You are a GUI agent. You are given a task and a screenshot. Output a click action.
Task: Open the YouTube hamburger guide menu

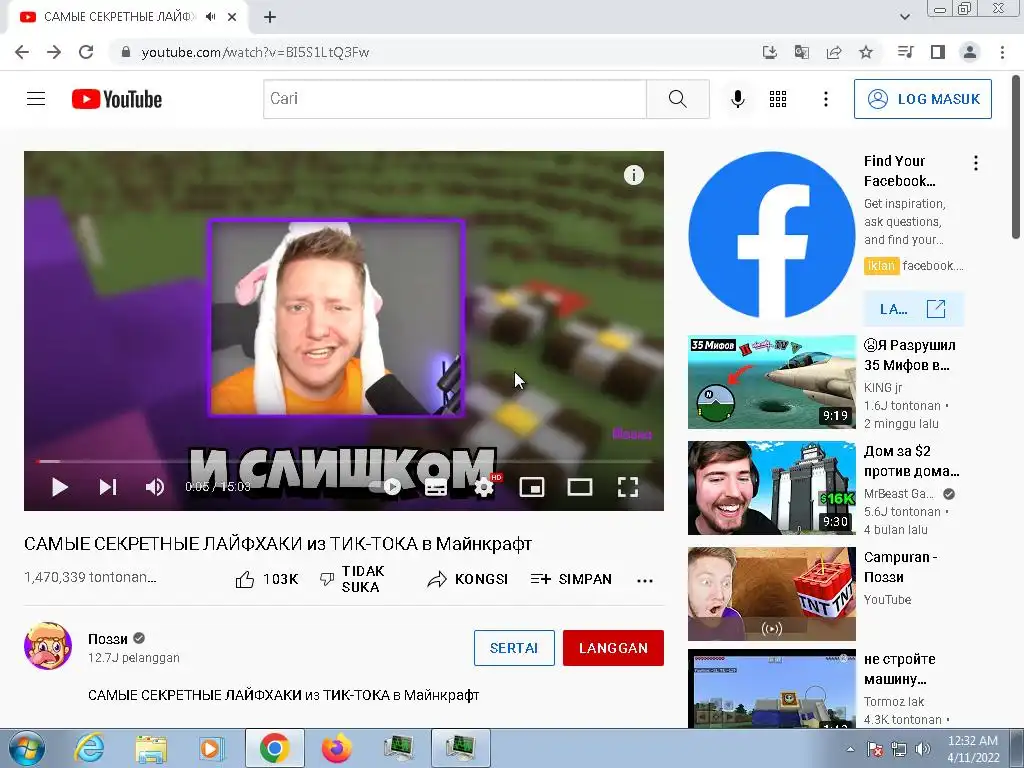36,99
